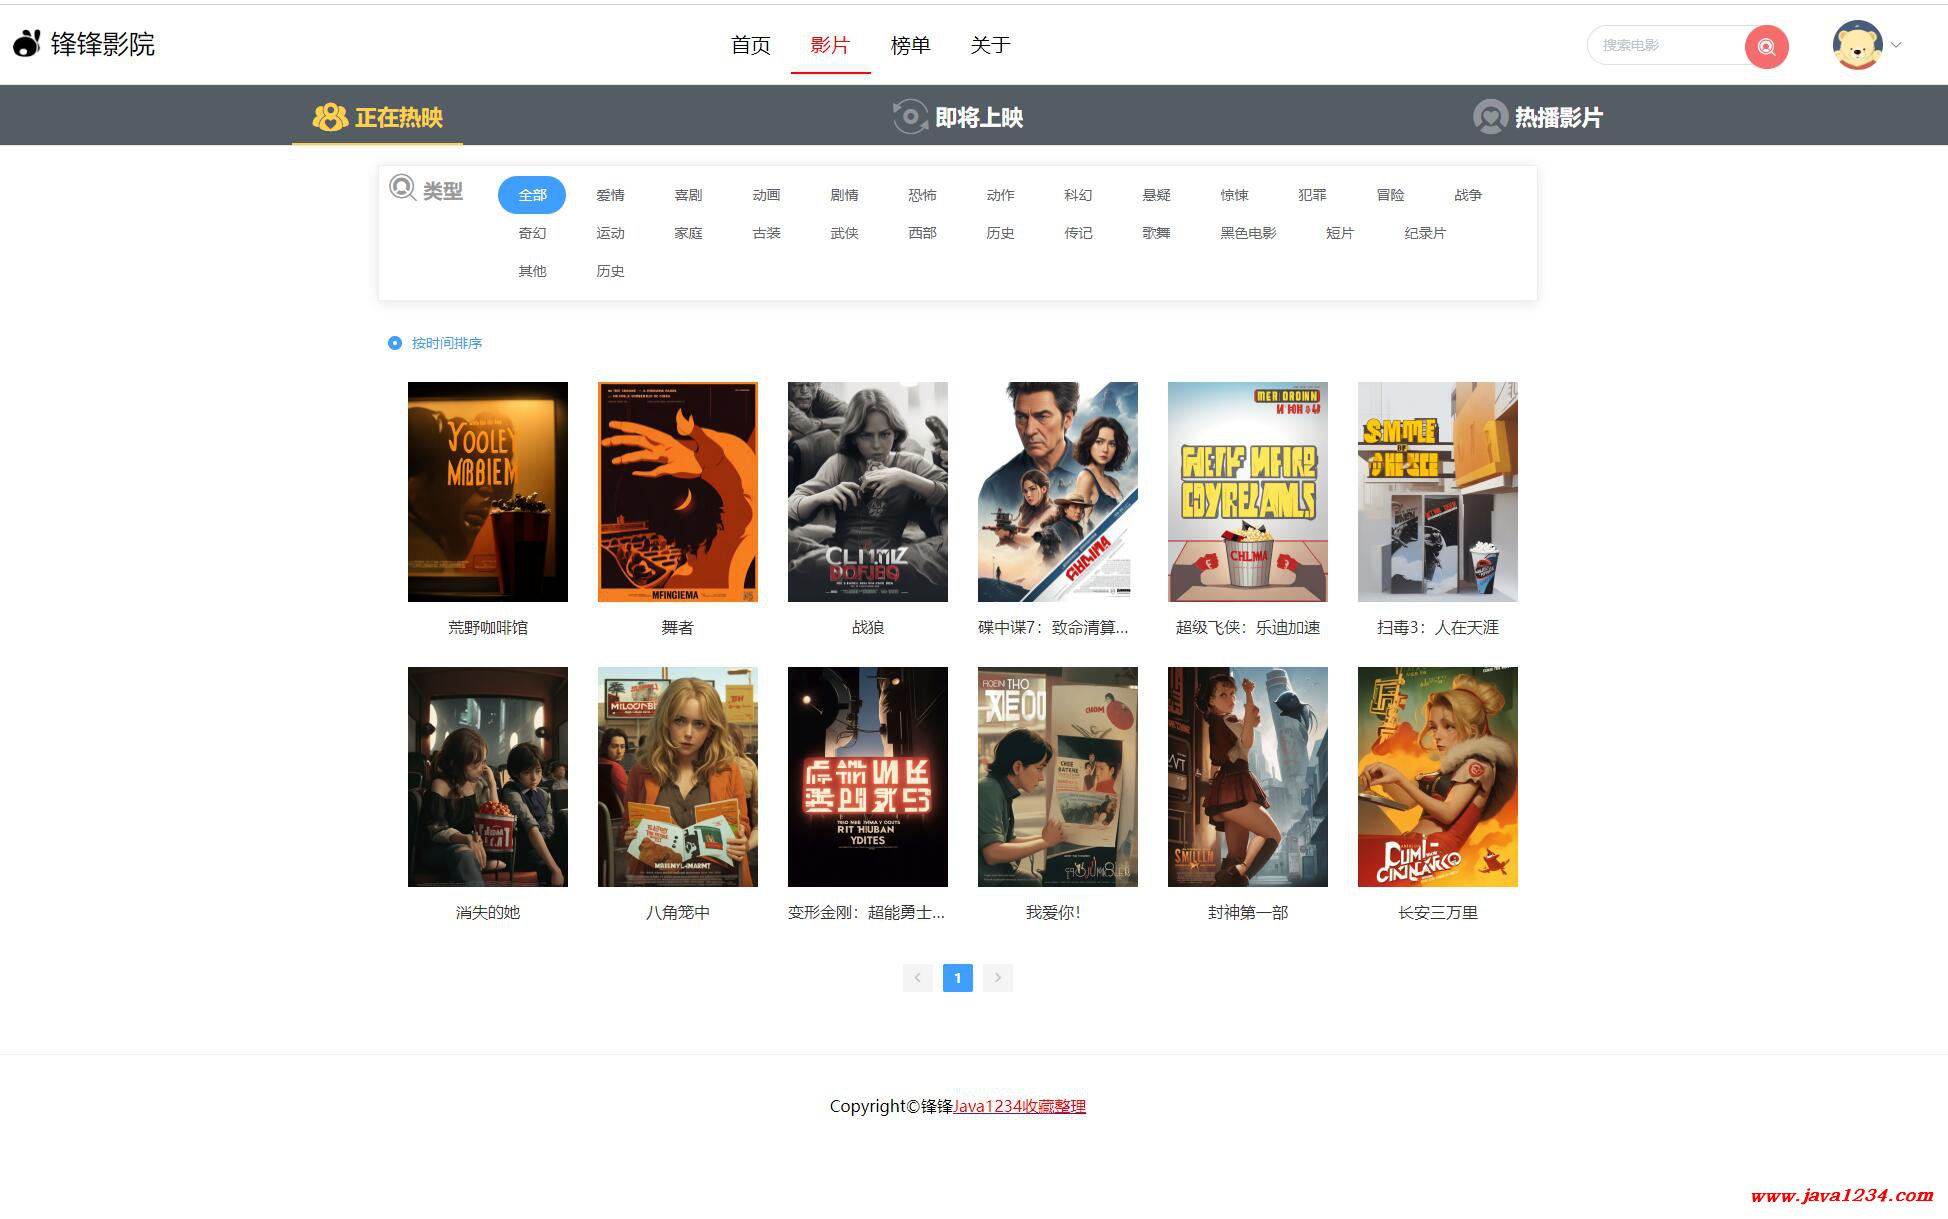Select the 按时间排序 radio button
The image size is (1948, 1219).
click(x=395, y=343)
